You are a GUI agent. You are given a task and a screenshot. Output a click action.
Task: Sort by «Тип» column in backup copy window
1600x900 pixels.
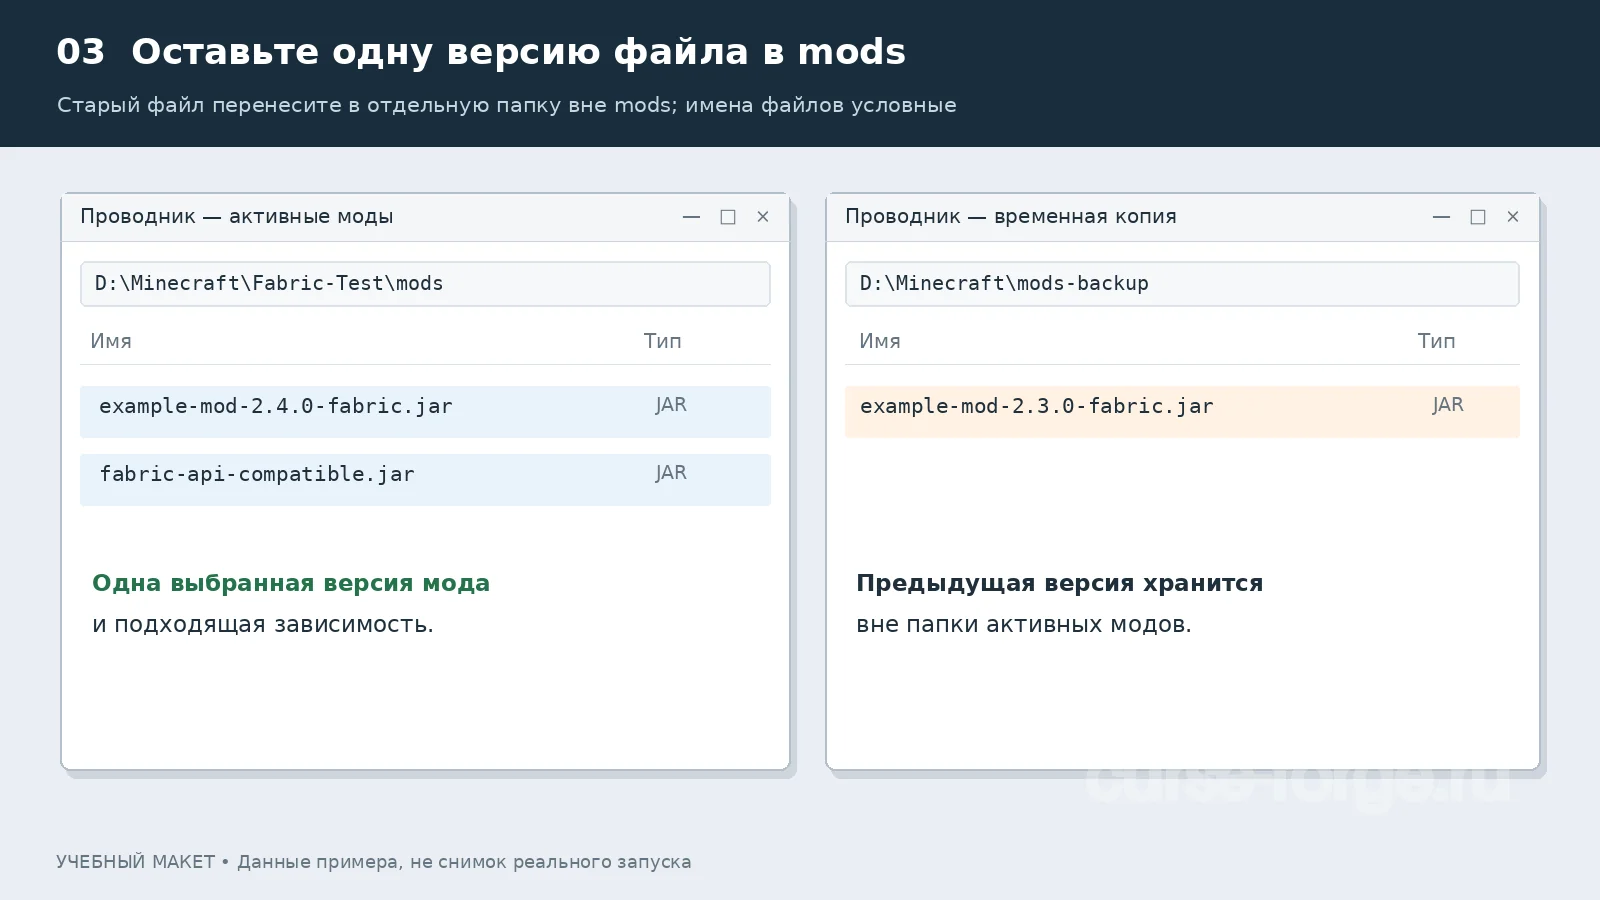tap(1436, 341)
